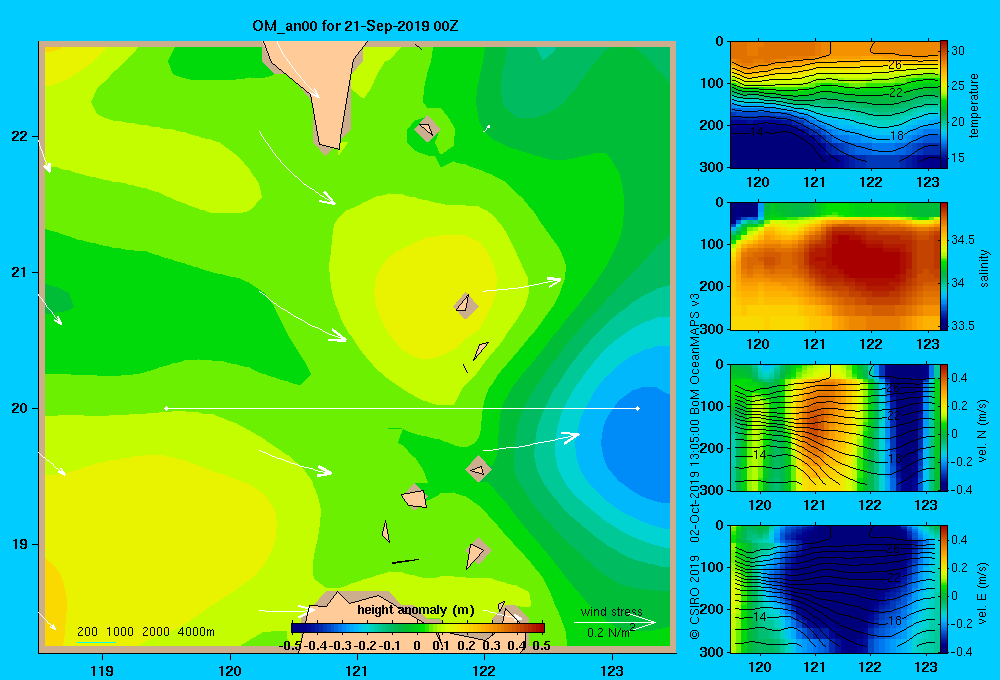Click the '4000m' depth contour legend label
The height and width of the screenshot is (680, 1000).
[196, 632]
